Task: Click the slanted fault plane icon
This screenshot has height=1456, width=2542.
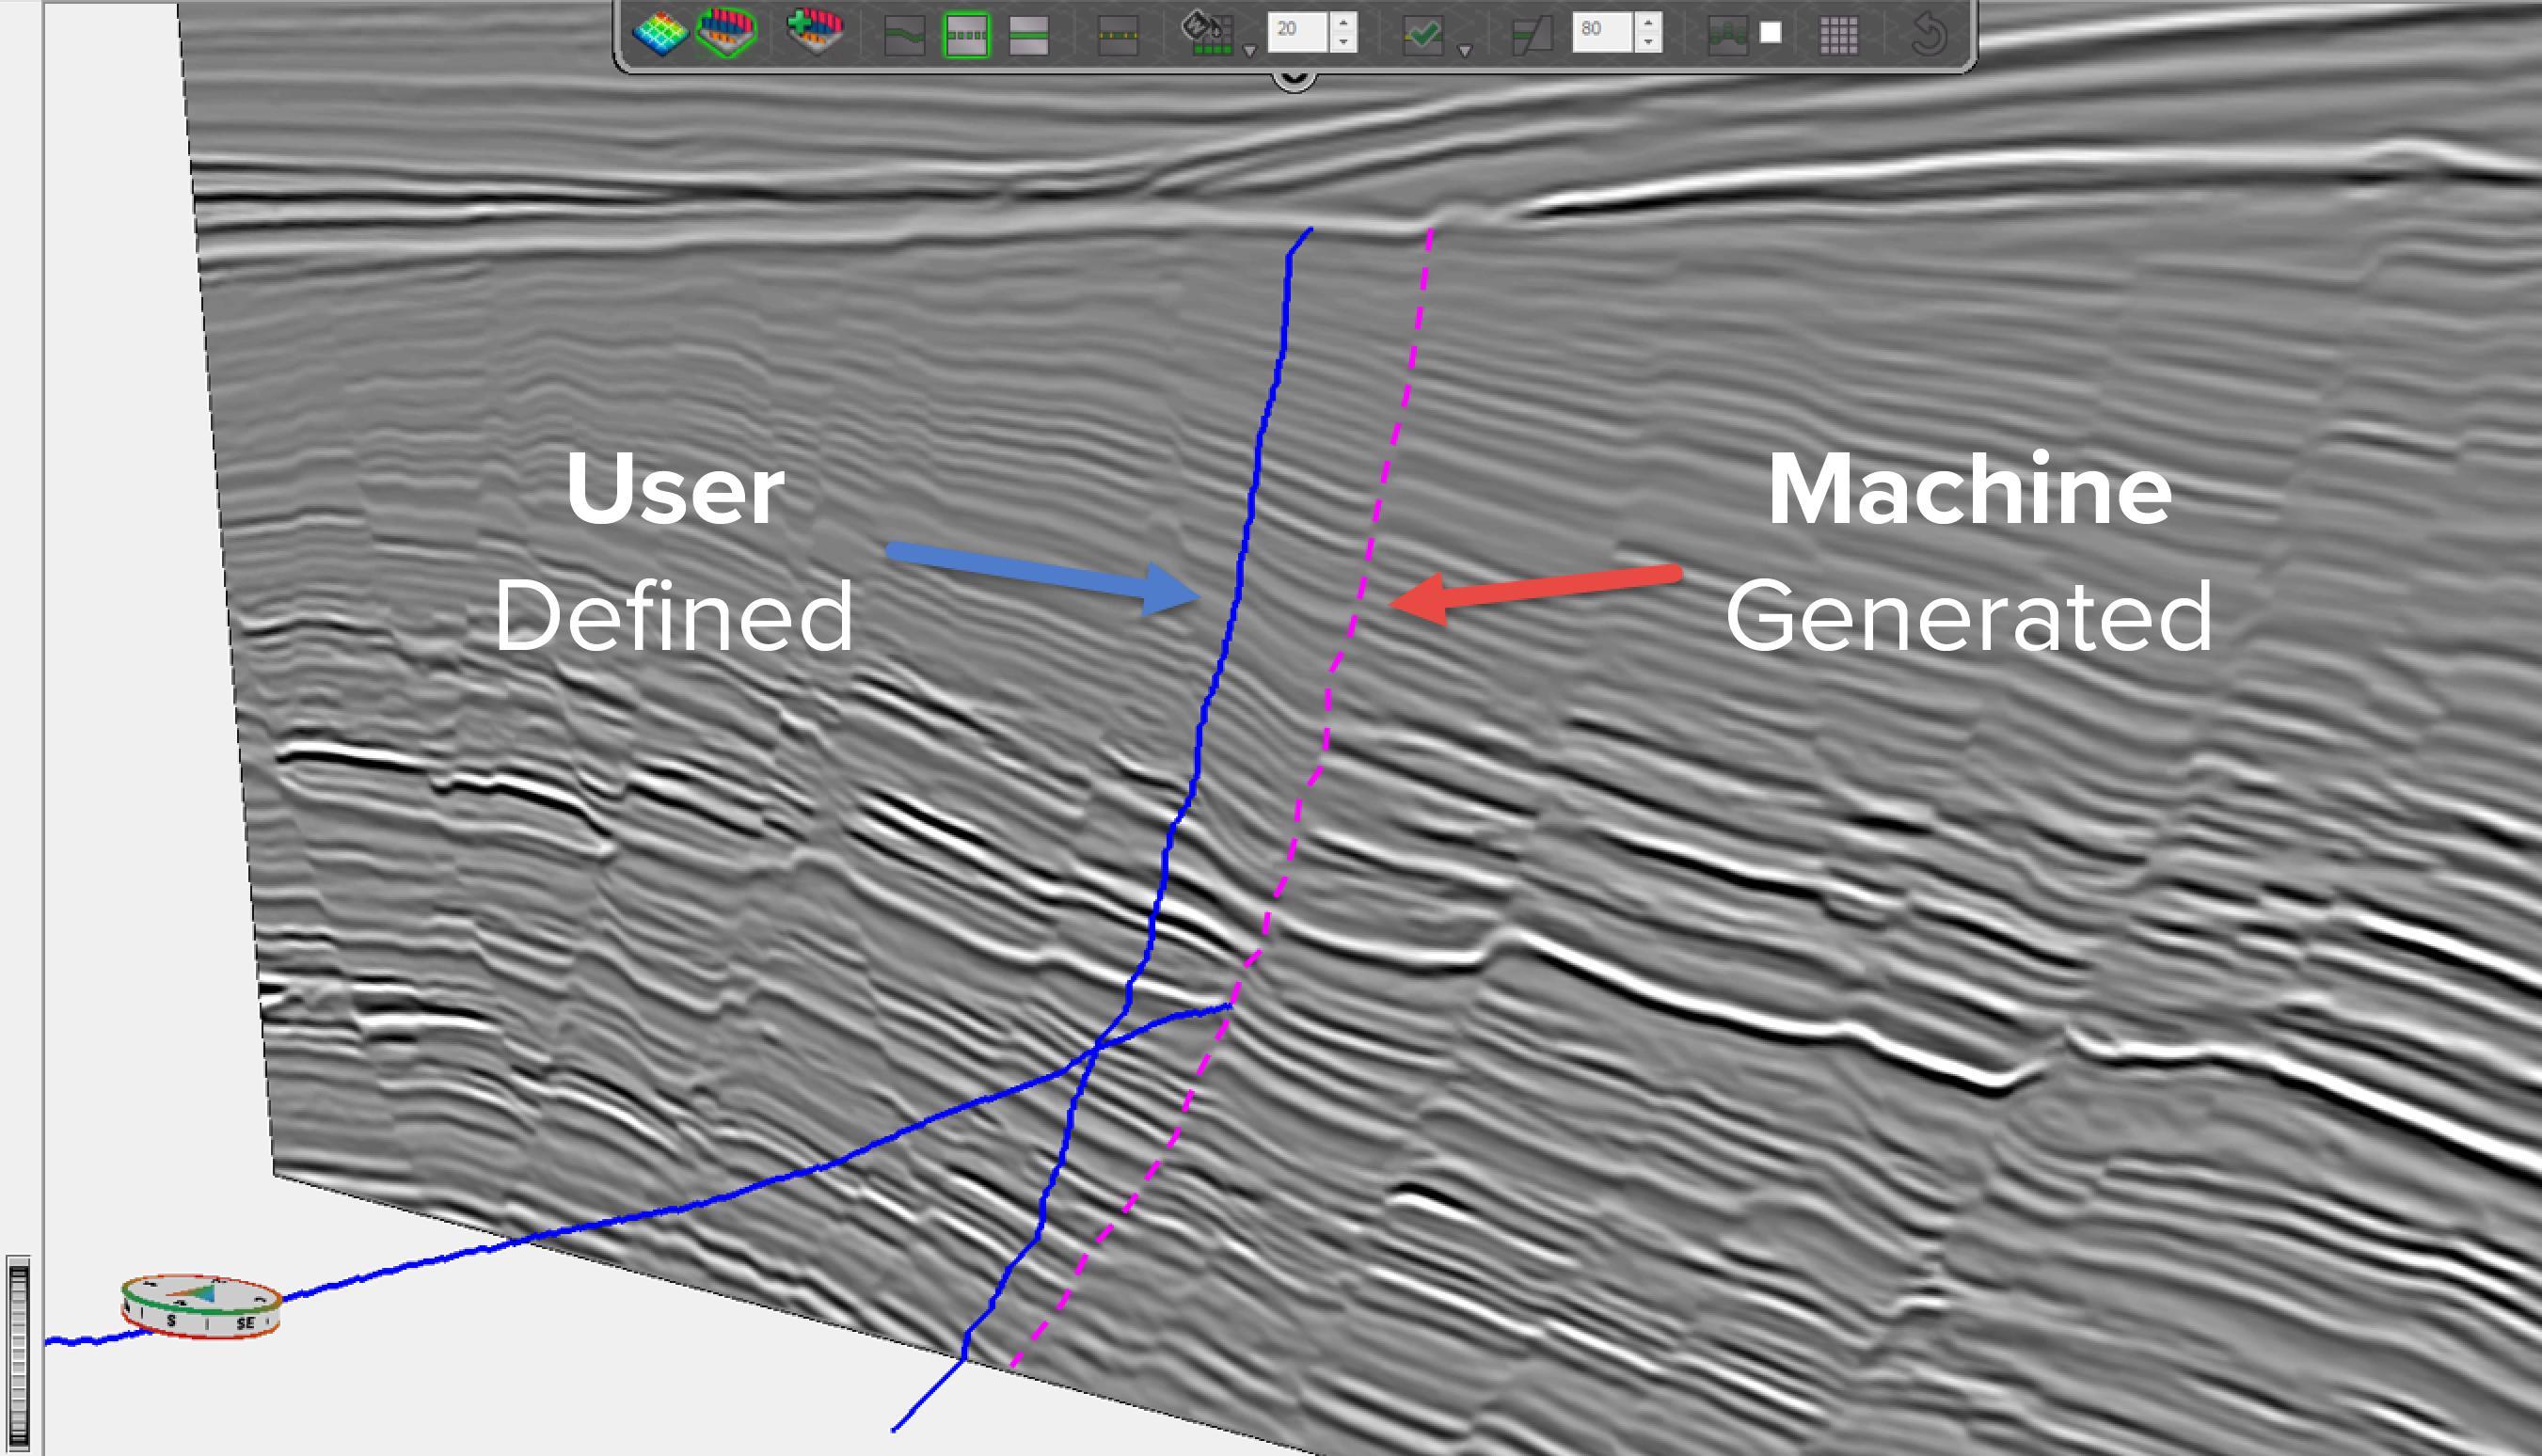Action: point(1531,36)
